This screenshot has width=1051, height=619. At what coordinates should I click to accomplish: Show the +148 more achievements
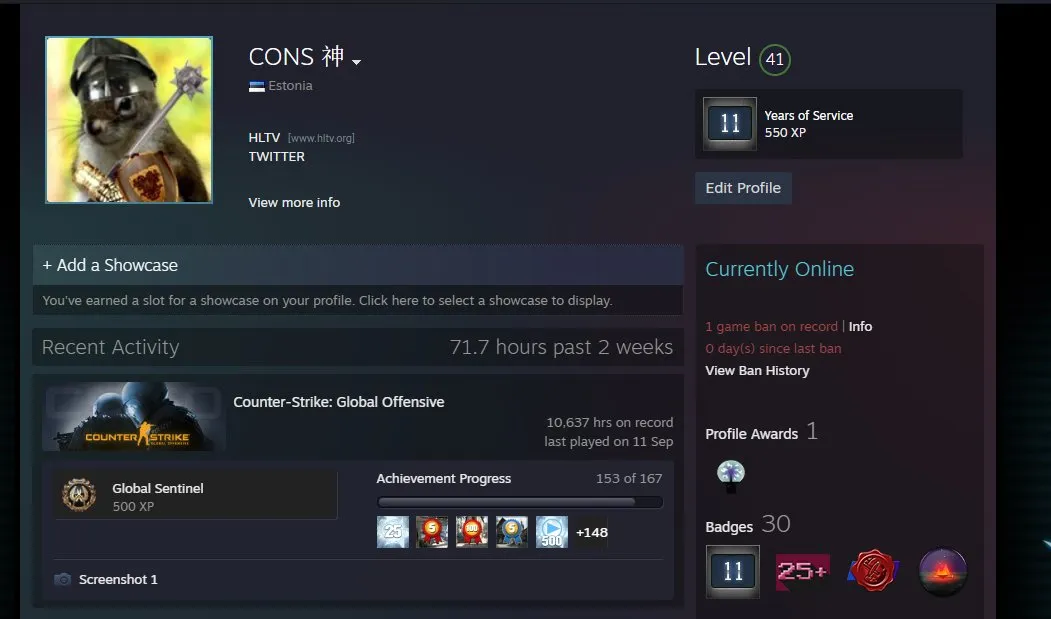(x=592, y=532)
